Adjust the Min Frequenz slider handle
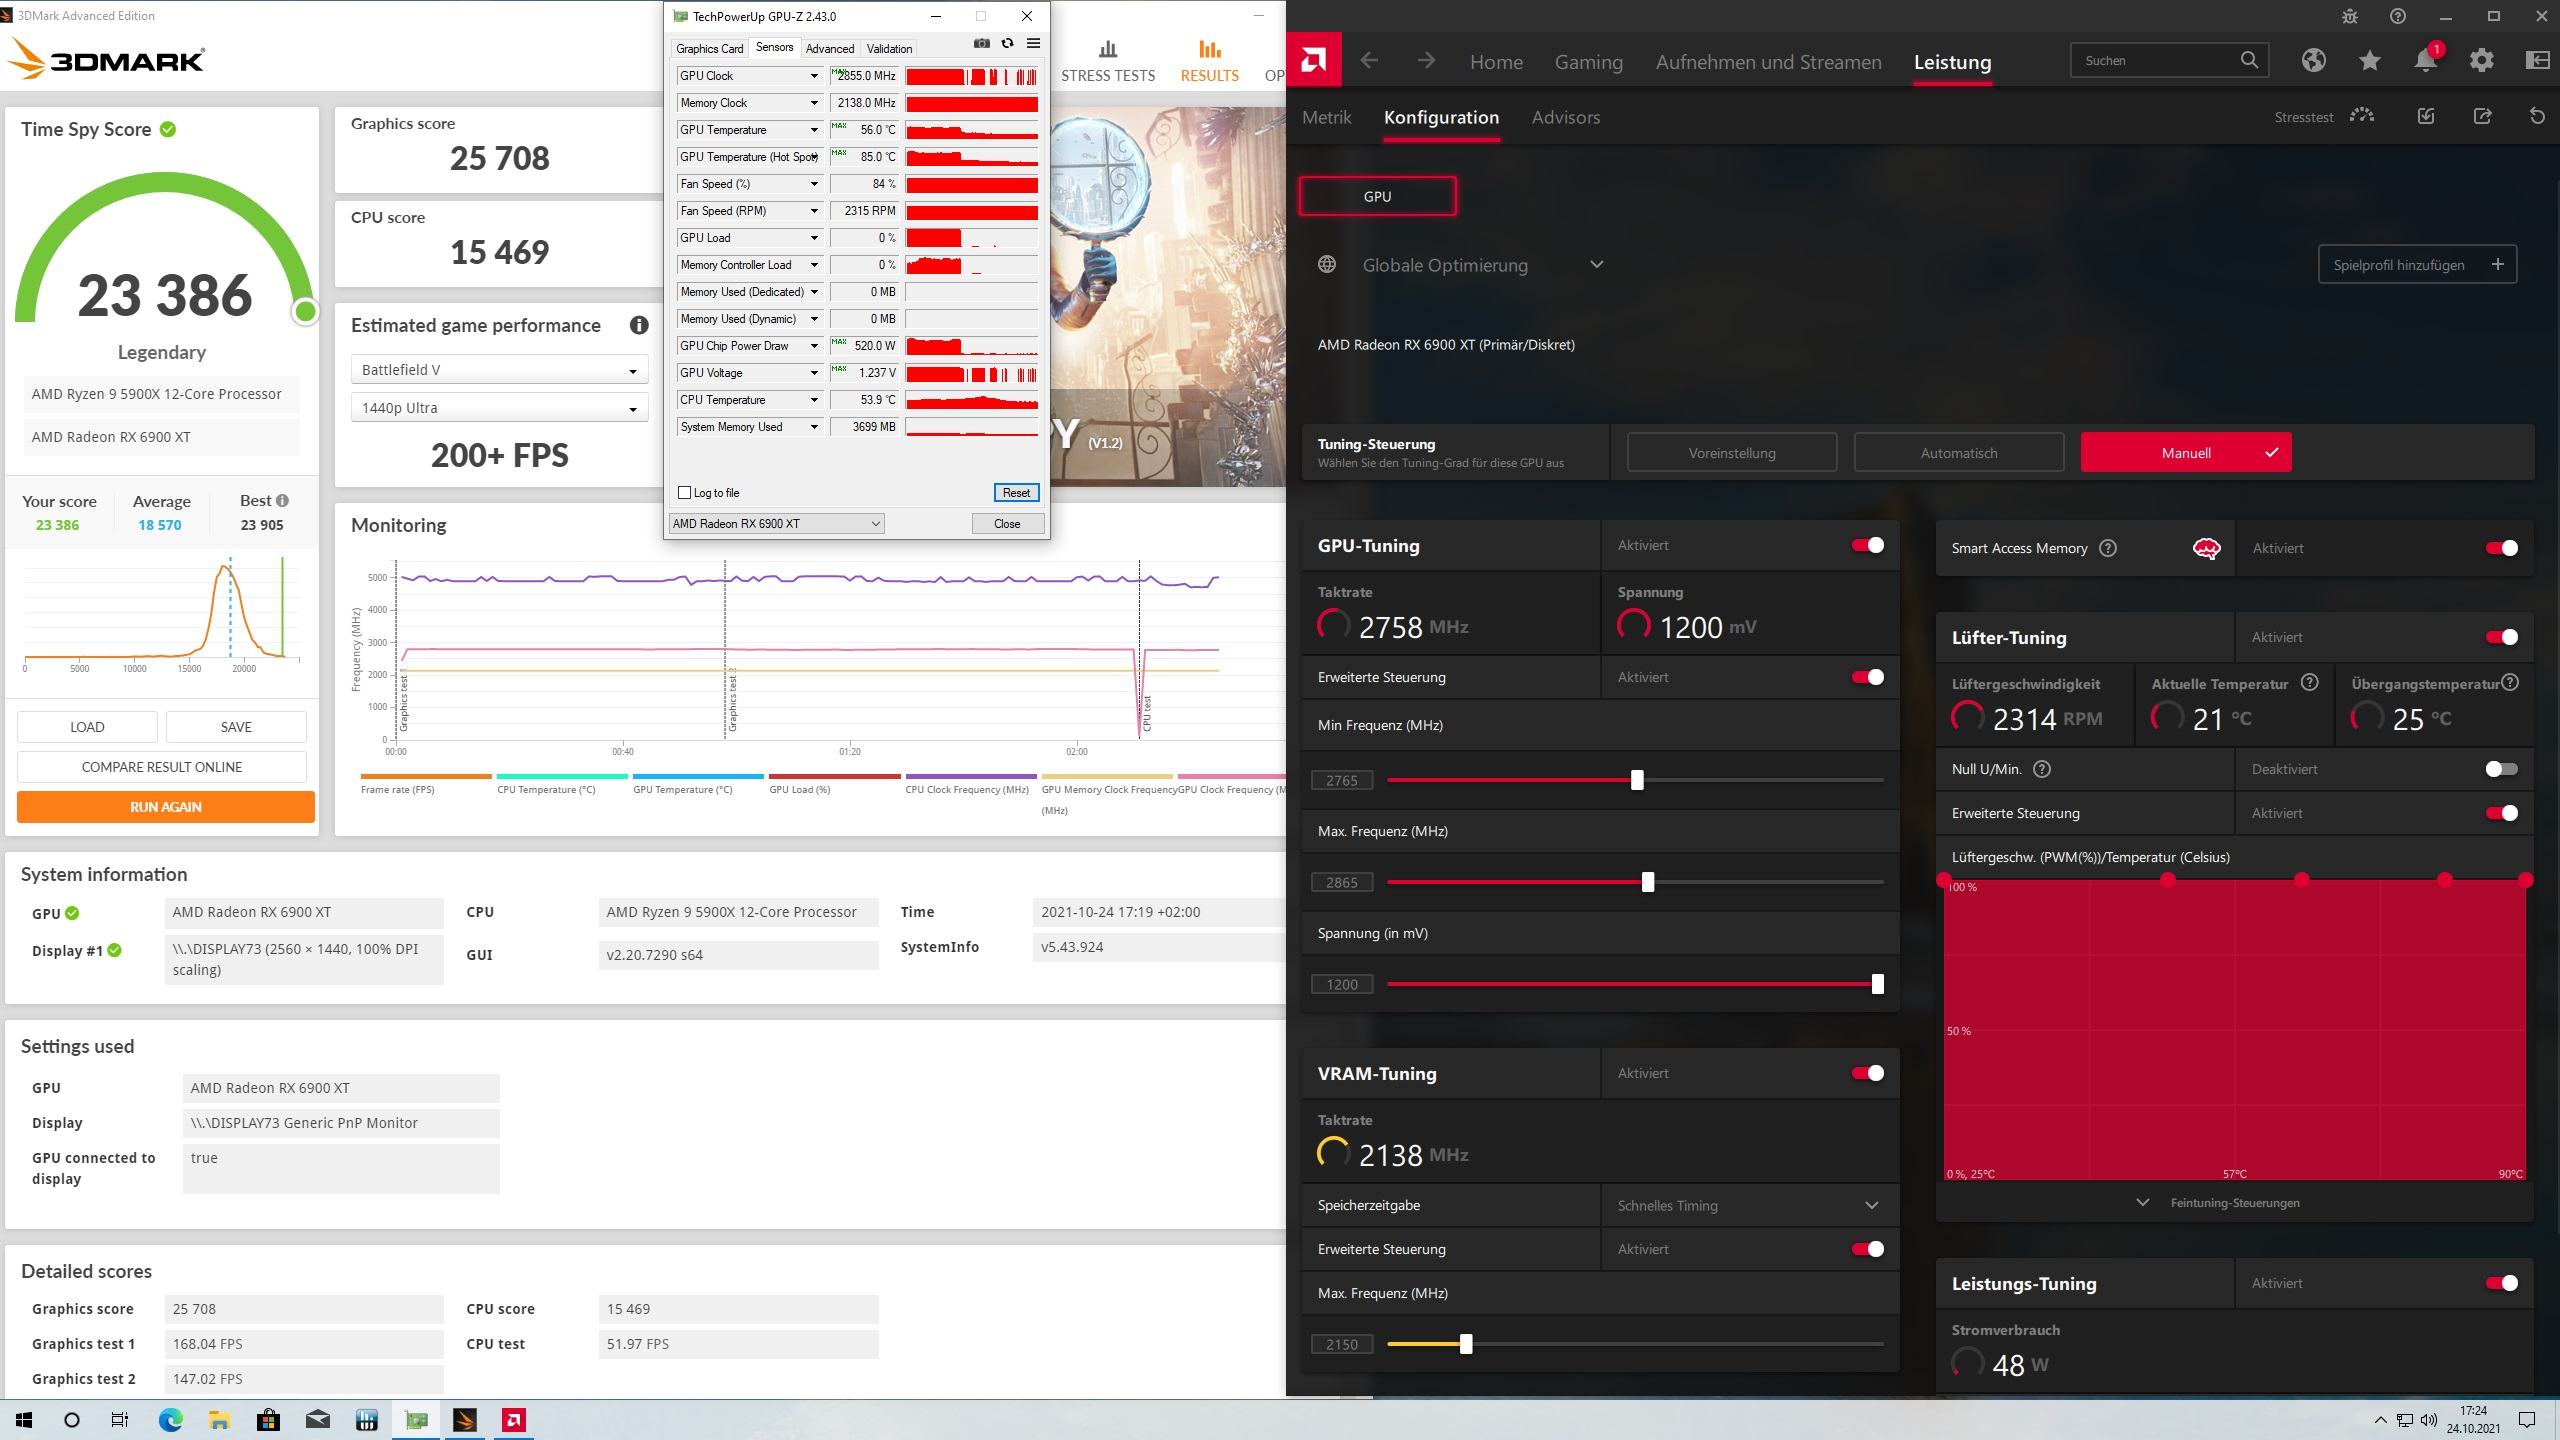This screenshot has height=1440, width=2560. click(1637, 780)
